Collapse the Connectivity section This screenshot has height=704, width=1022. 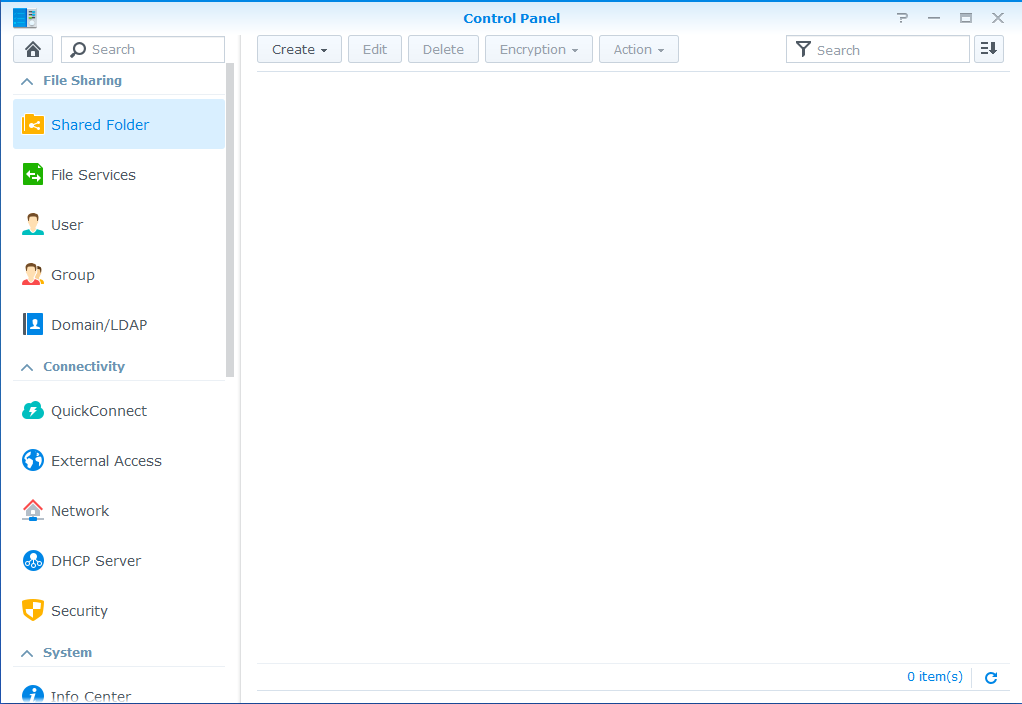pyautogui.click(x=27, y=366)
